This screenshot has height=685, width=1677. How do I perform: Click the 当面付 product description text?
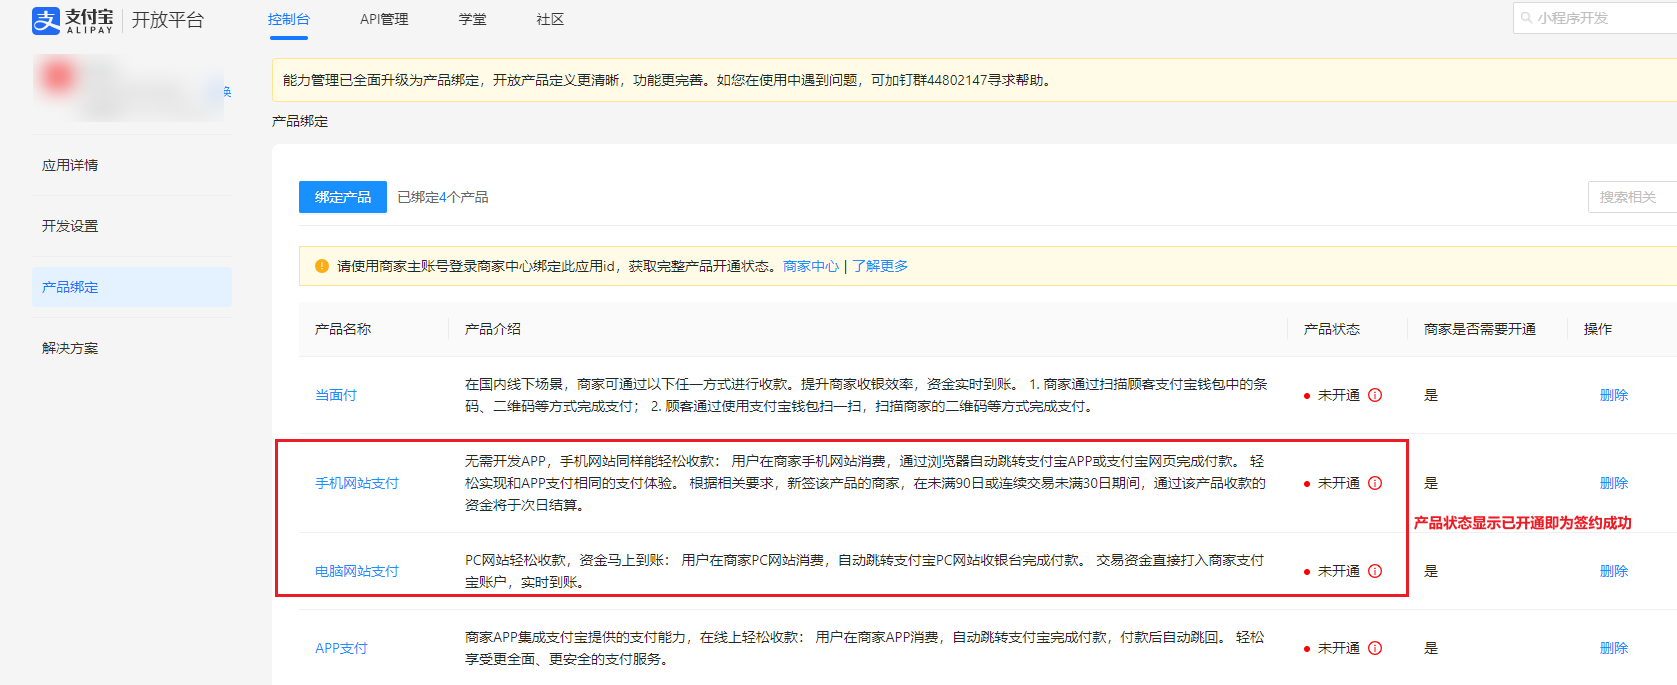pyautogui.click(x=866, y=395)
